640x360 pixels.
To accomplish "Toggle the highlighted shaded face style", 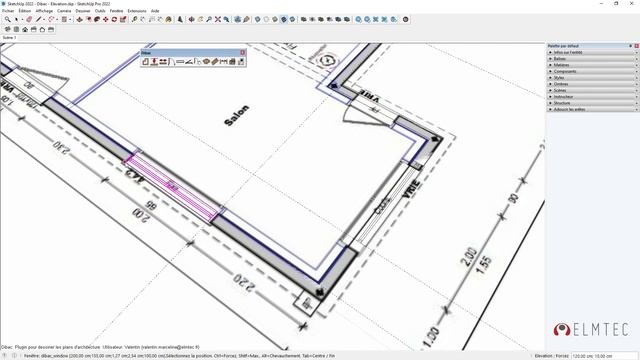I will click(x=284, y=19).
